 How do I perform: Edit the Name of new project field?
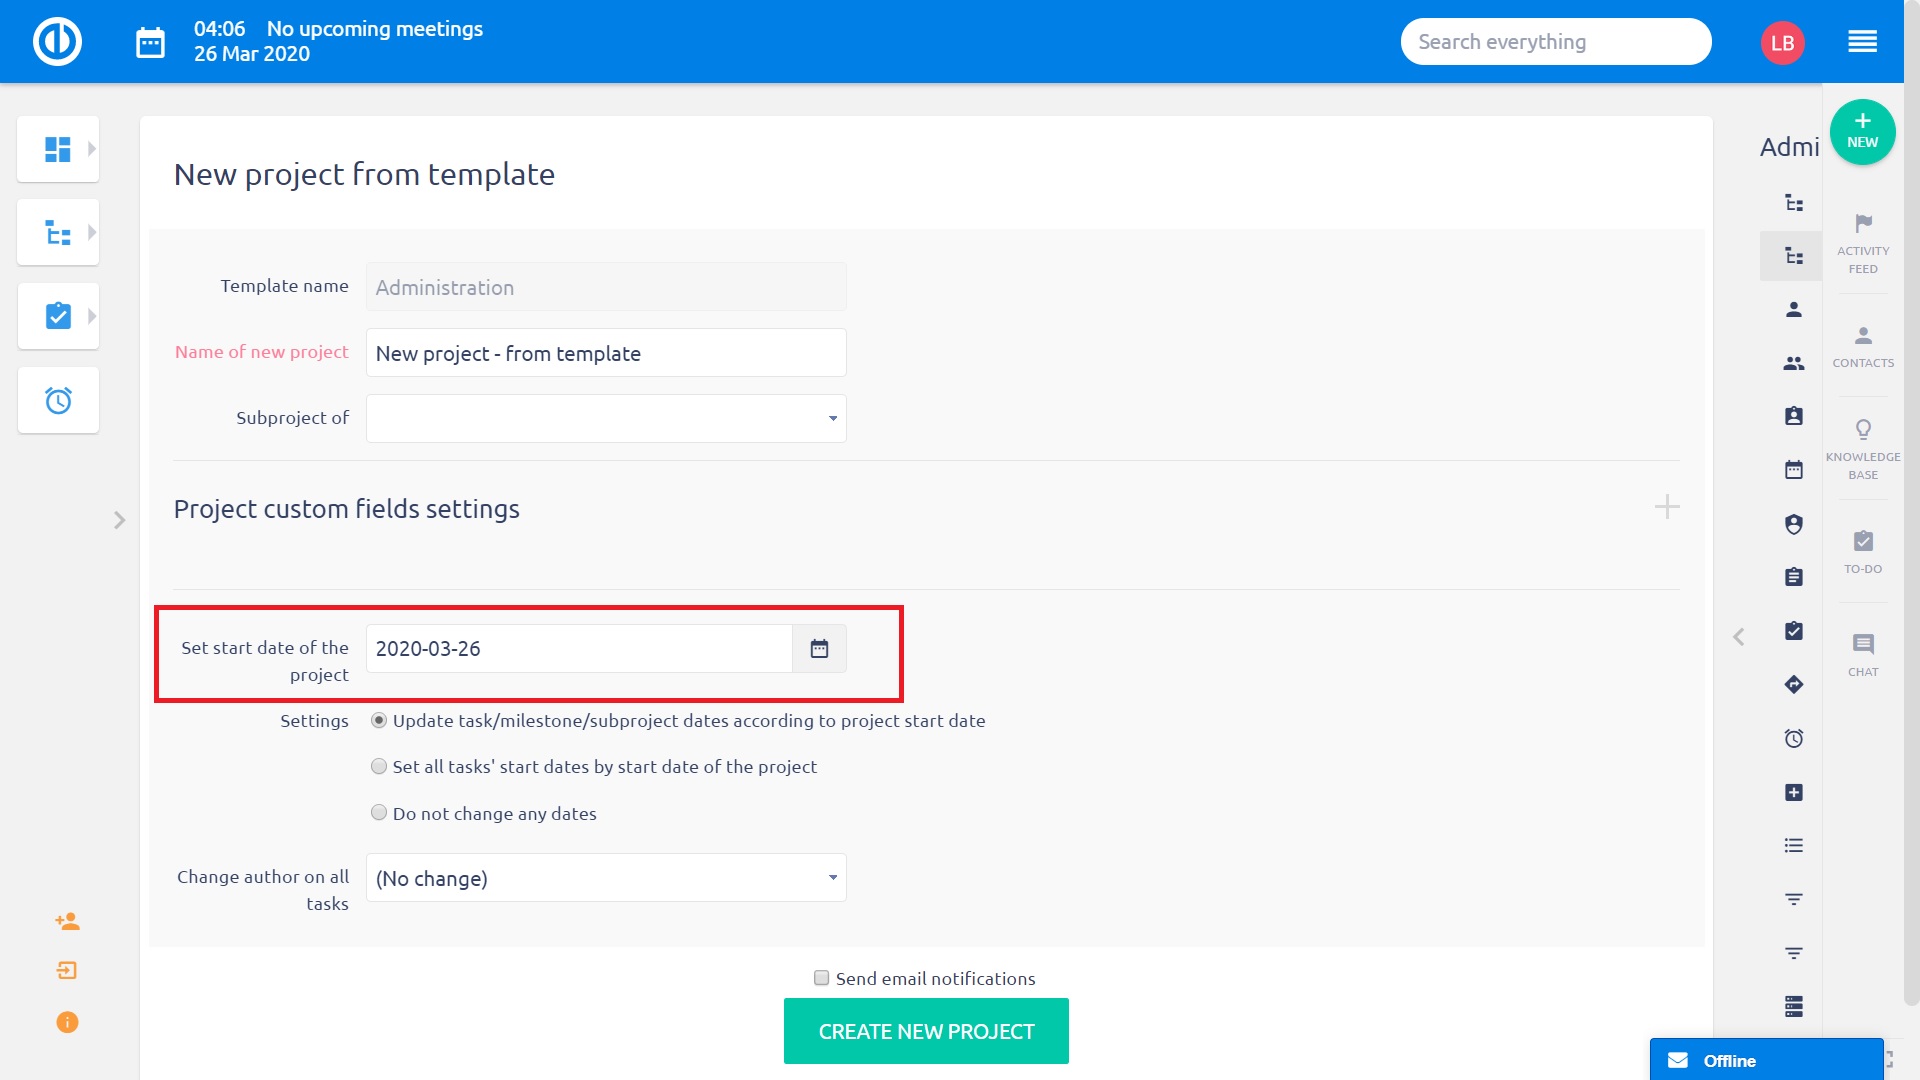point(606,353)
